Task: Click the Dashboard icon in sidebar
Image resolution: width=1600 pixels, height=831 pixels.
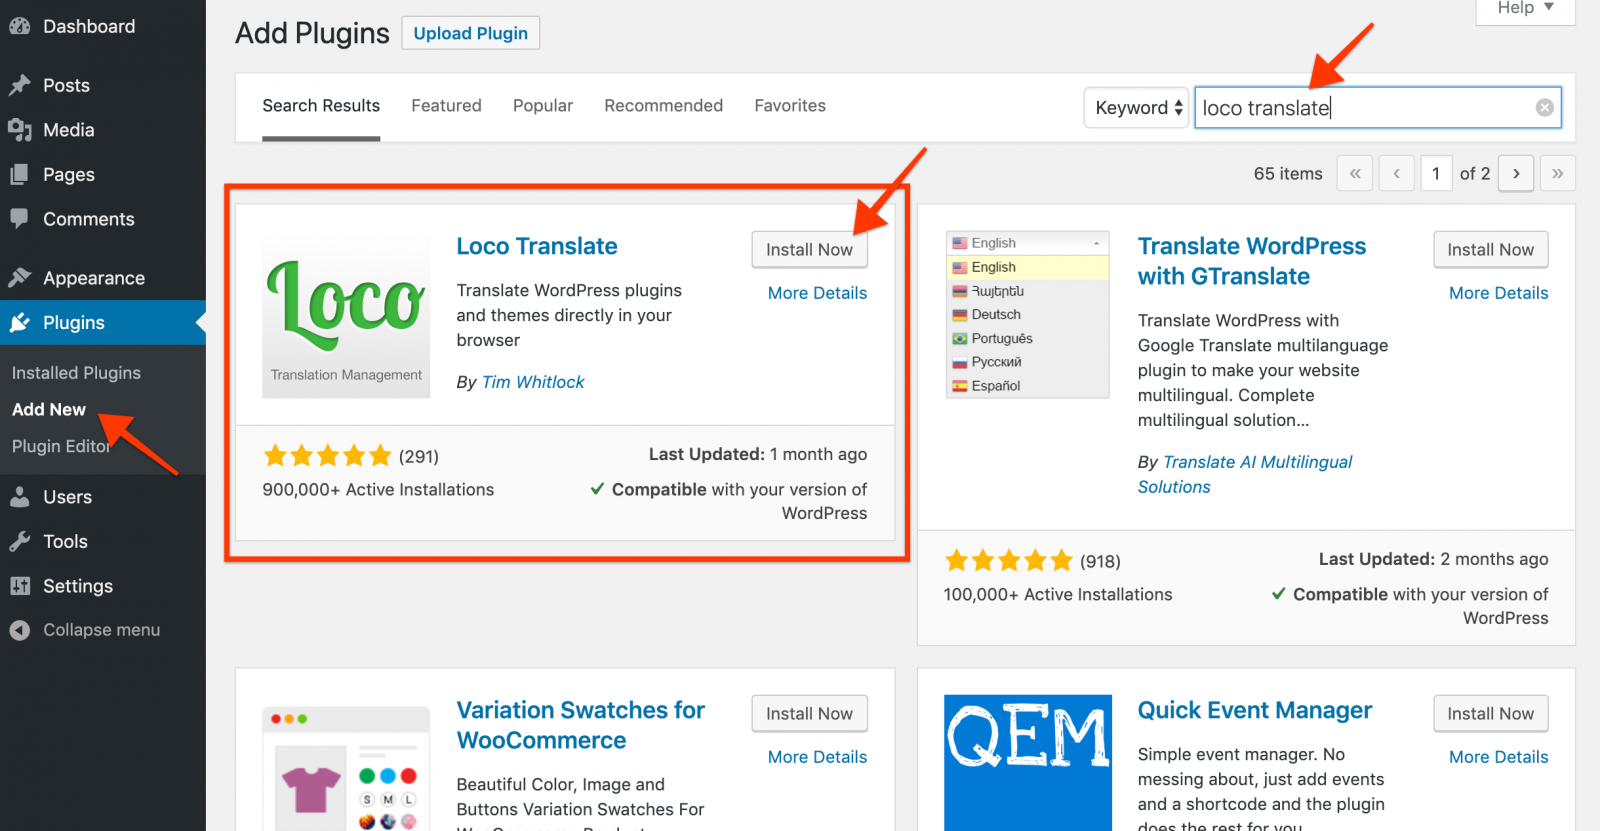Action: click(20, 27)
